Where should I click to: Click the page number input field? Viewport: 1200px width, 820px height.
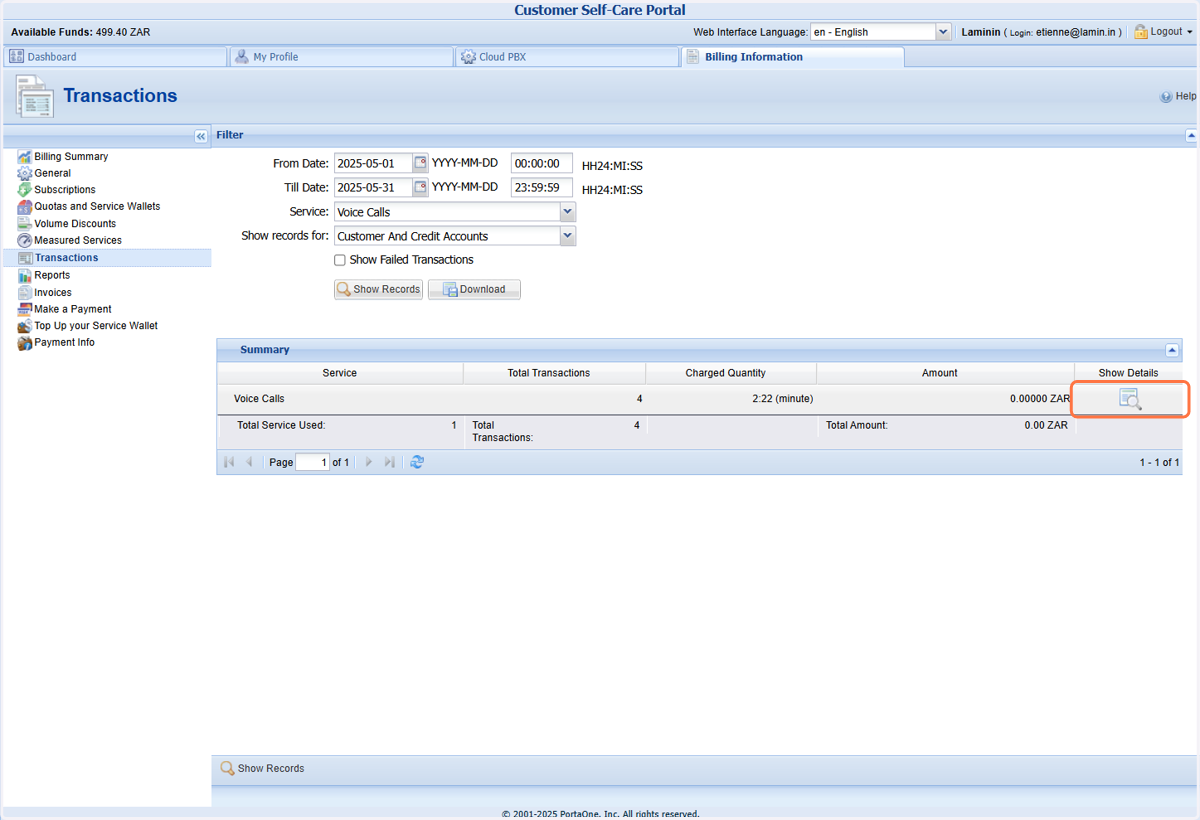[x=312, y=462]
